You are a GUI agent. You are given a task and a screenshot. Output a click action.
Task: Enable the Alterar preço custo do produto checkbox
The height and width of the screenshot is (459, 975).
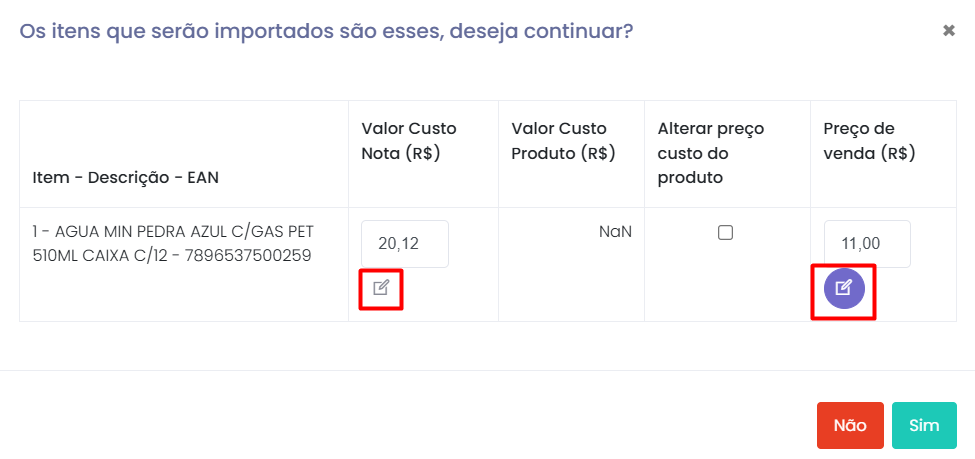pyautogui.click(x=726, y=233)
